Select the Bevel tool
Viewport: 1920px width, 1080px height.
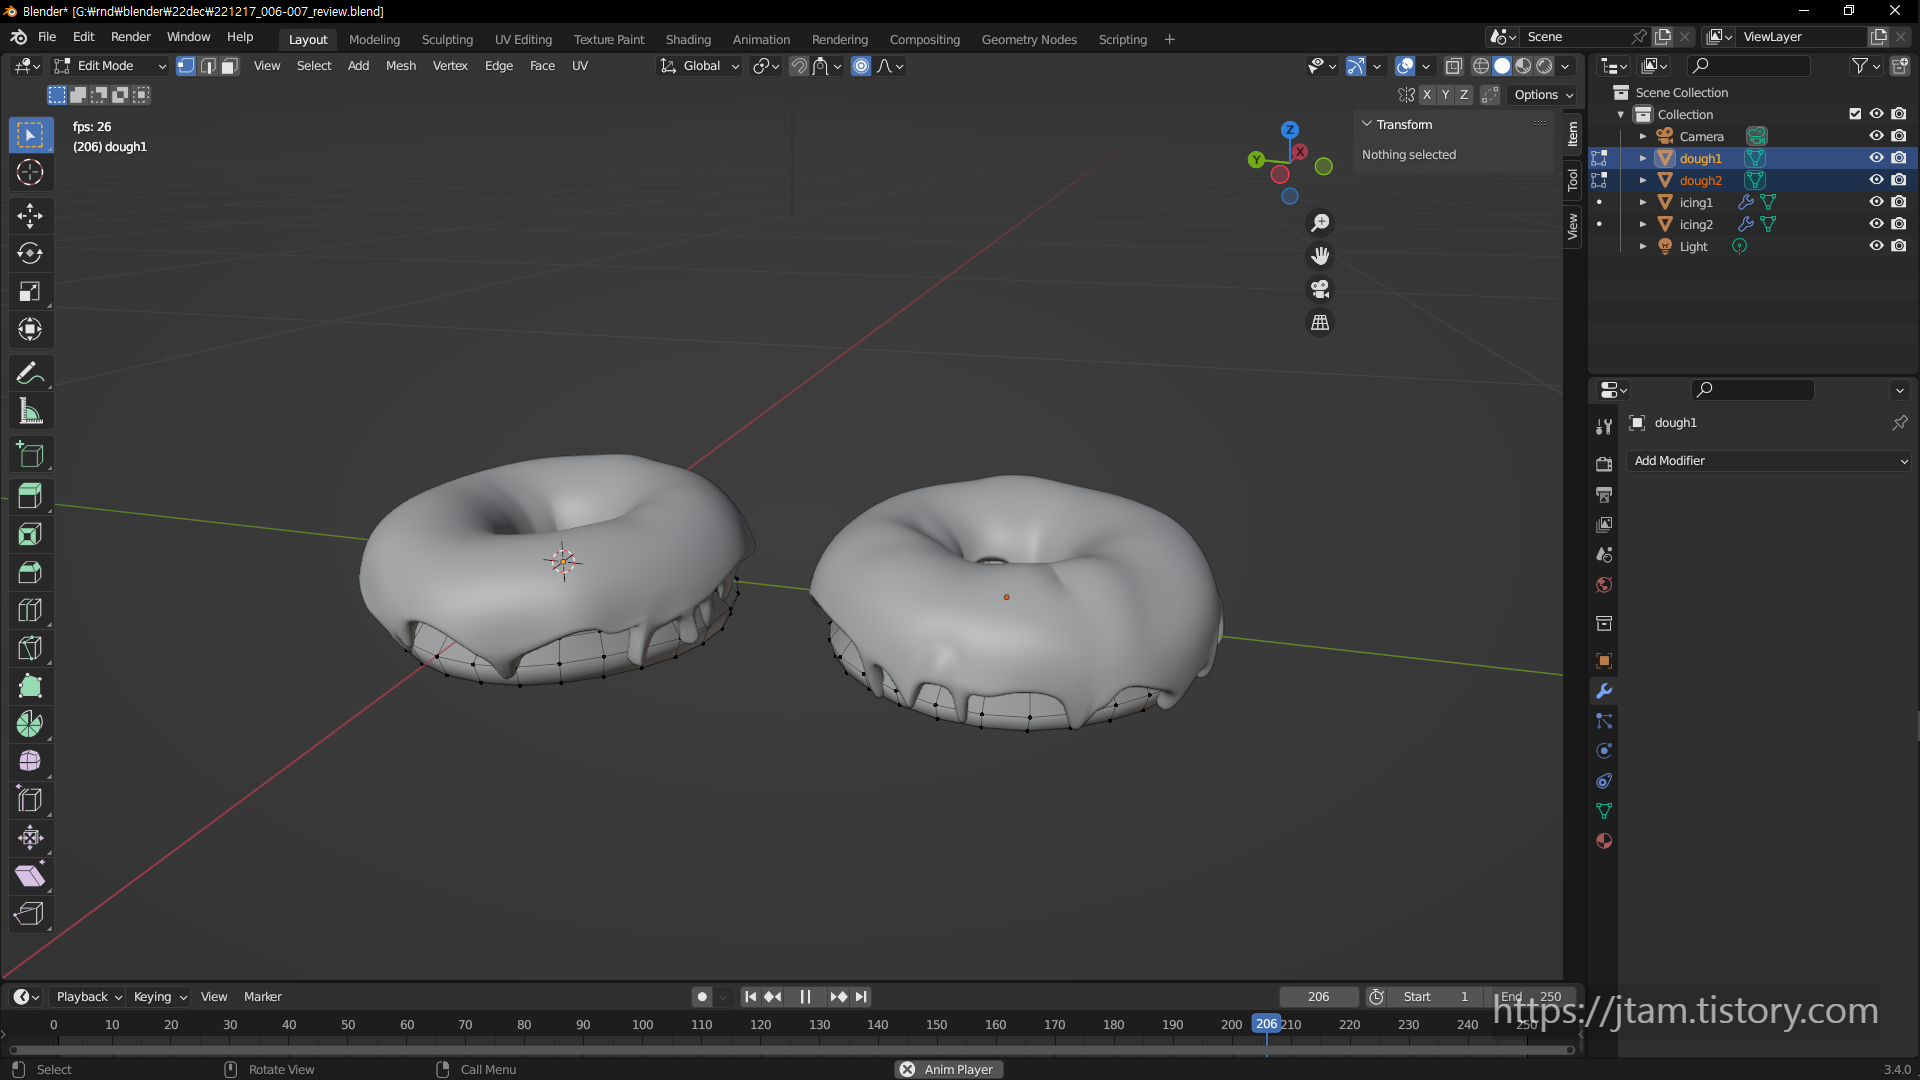click(x=30, y=572)
